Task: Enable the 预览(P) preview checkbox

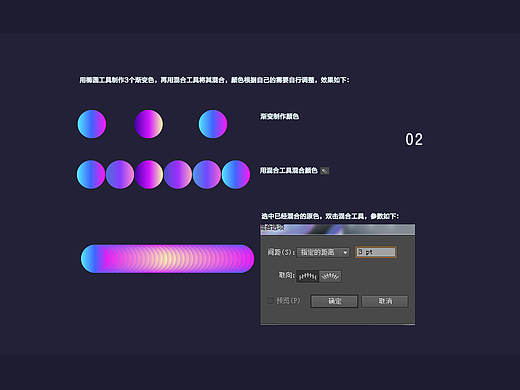Action: tap(270, 301)
